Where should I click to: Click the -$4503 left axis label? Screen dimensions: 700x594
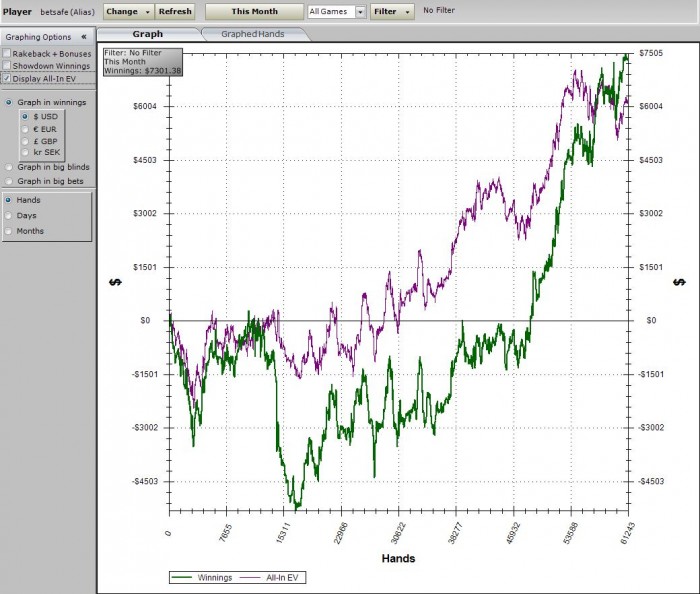tap(145, 481)
